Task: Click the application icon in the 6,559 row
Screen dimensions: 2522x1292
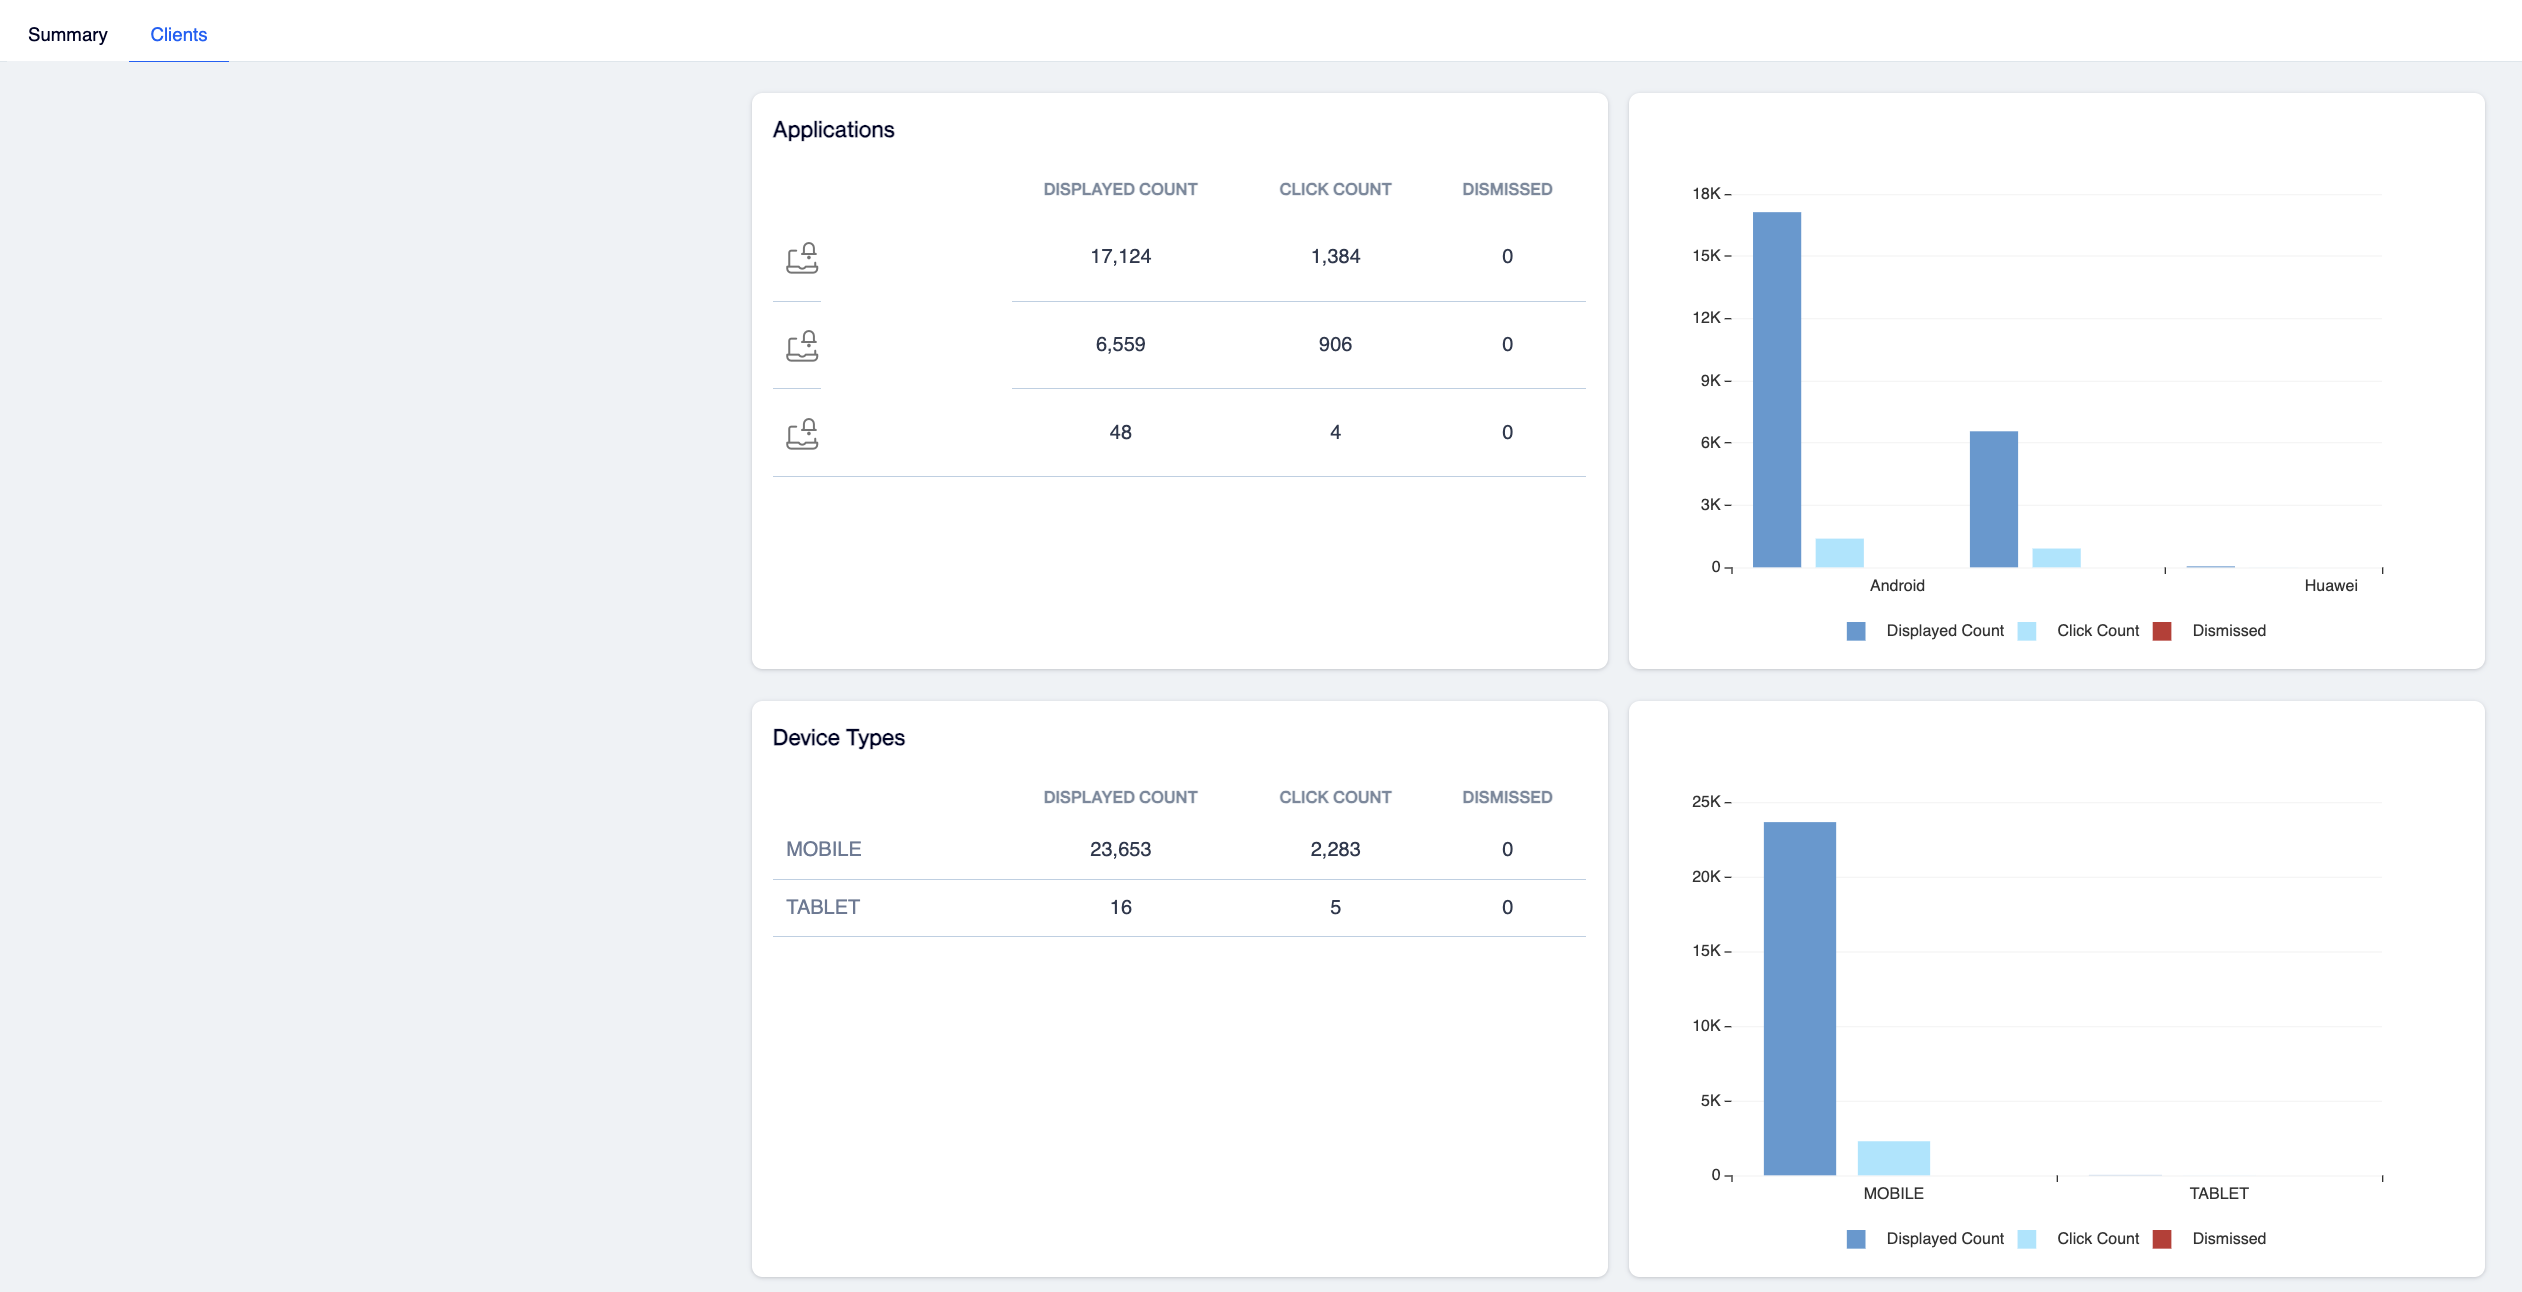Action: click(x=802, y=346)
